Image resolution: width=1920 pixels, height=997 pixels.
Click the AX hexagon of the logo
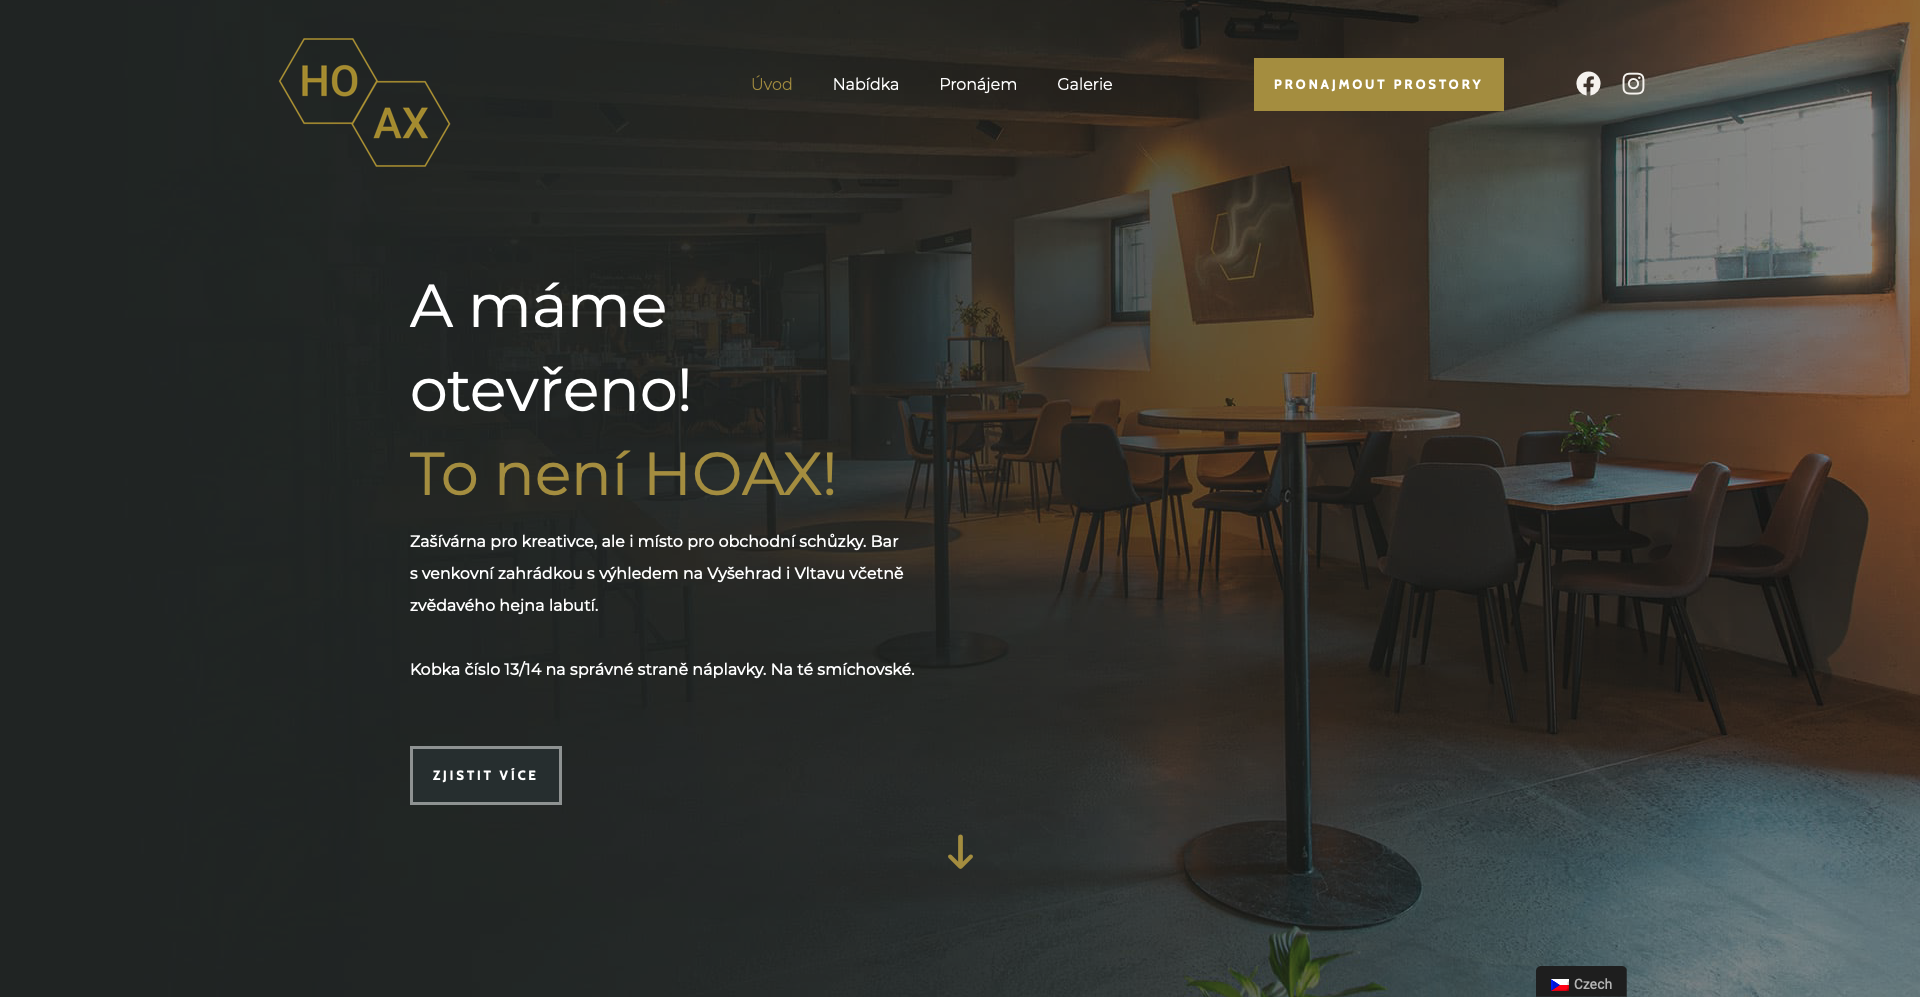(x=401, y=124)
